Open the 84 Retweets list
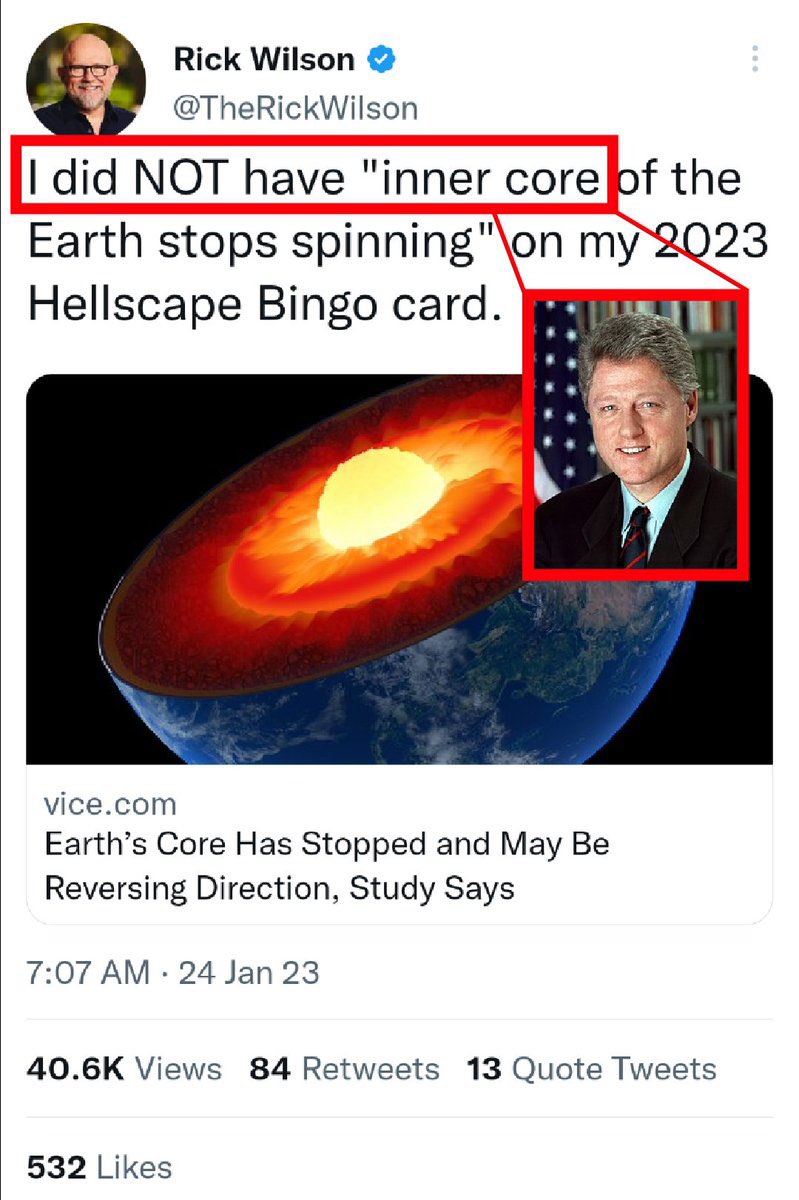This screenshot has width=799, height=1200. [x=344, y=1068]
